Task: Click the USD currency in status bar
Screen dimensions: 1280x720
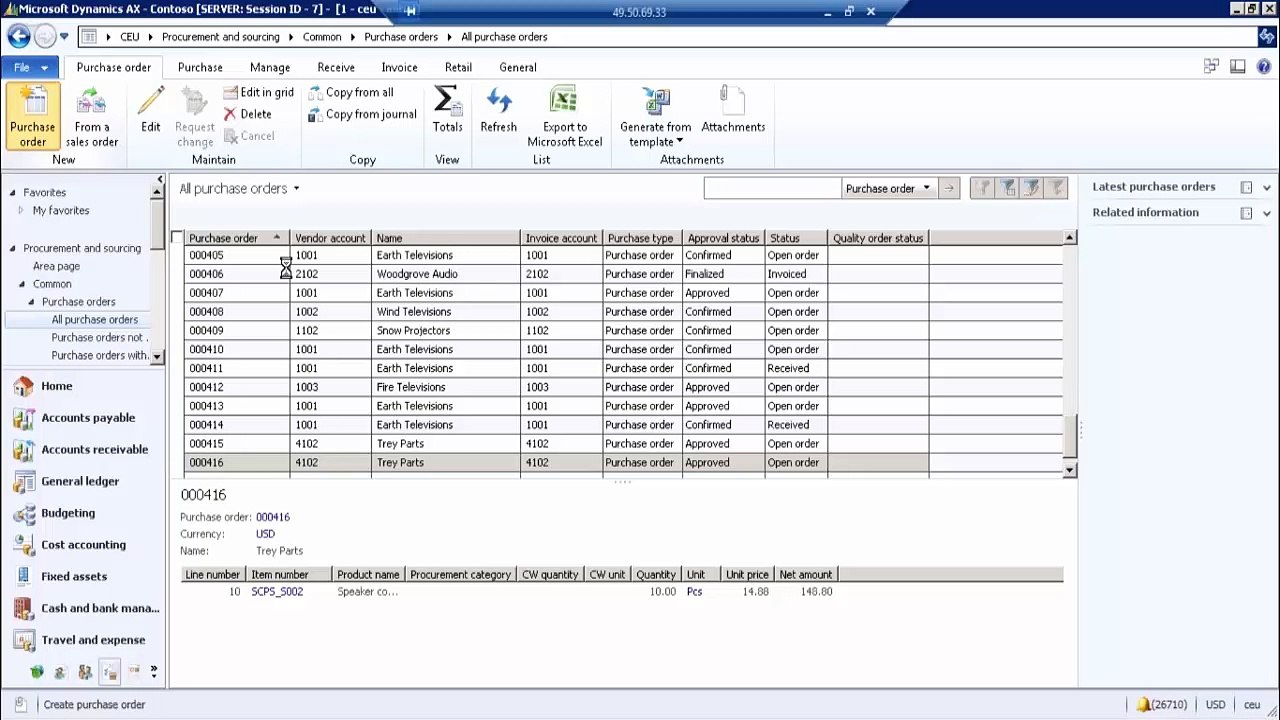Action: (x=1215, y=705)
